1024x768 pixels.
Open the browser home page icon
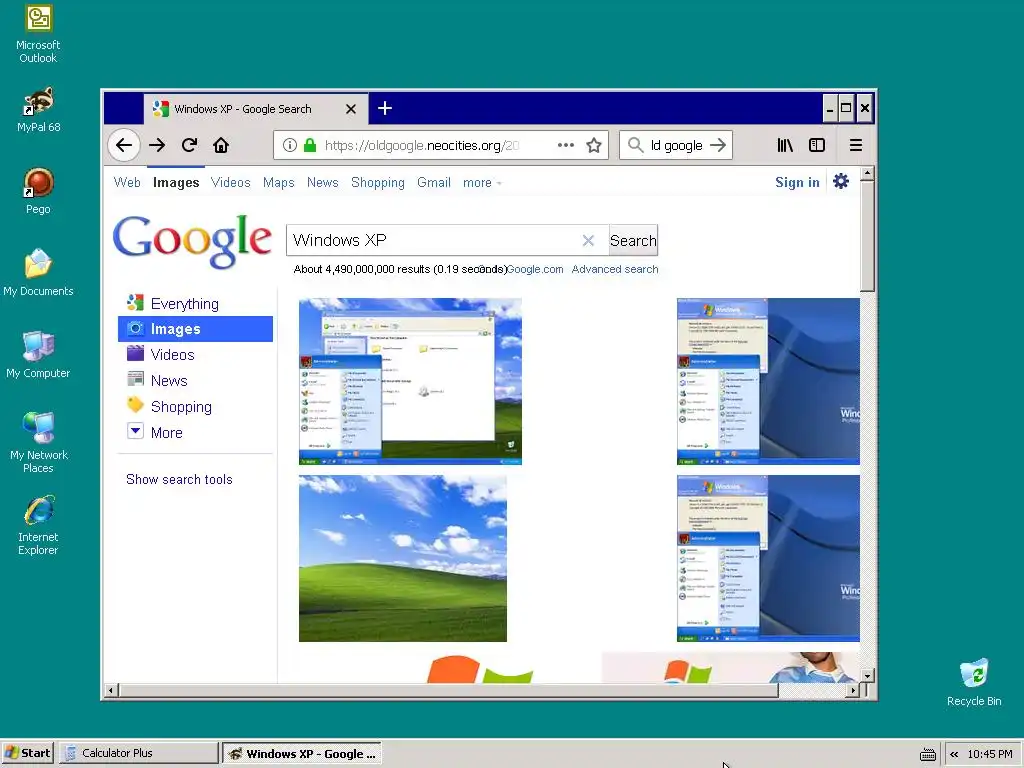pyautogui.click(x=221, y=145)
